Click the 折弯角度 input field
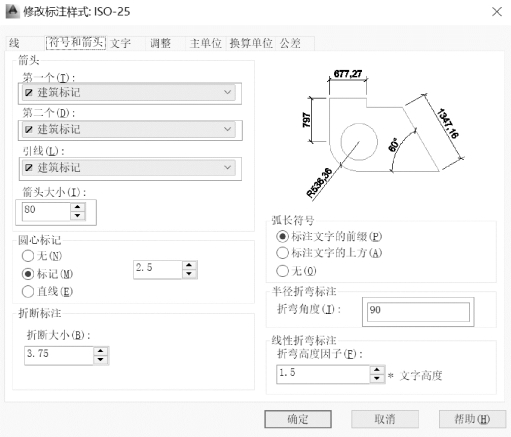 pyautogui.click(x=418, y=312)
